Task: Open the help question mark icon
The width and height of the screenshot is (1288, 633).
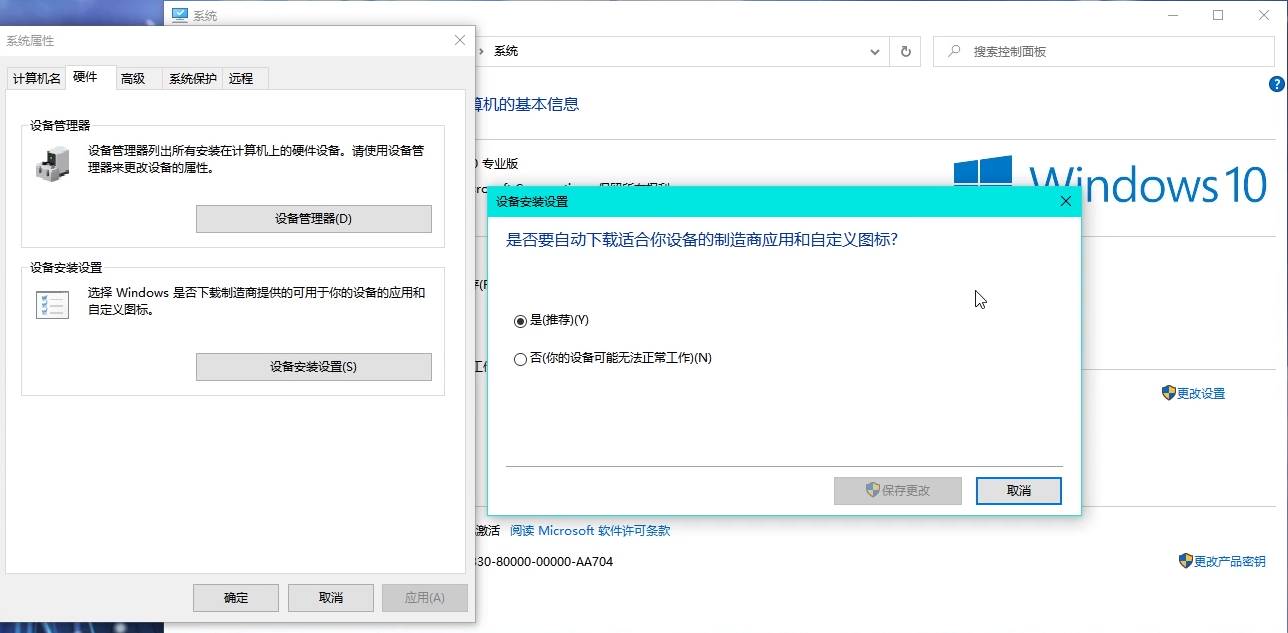Action: pos(1276,85)
